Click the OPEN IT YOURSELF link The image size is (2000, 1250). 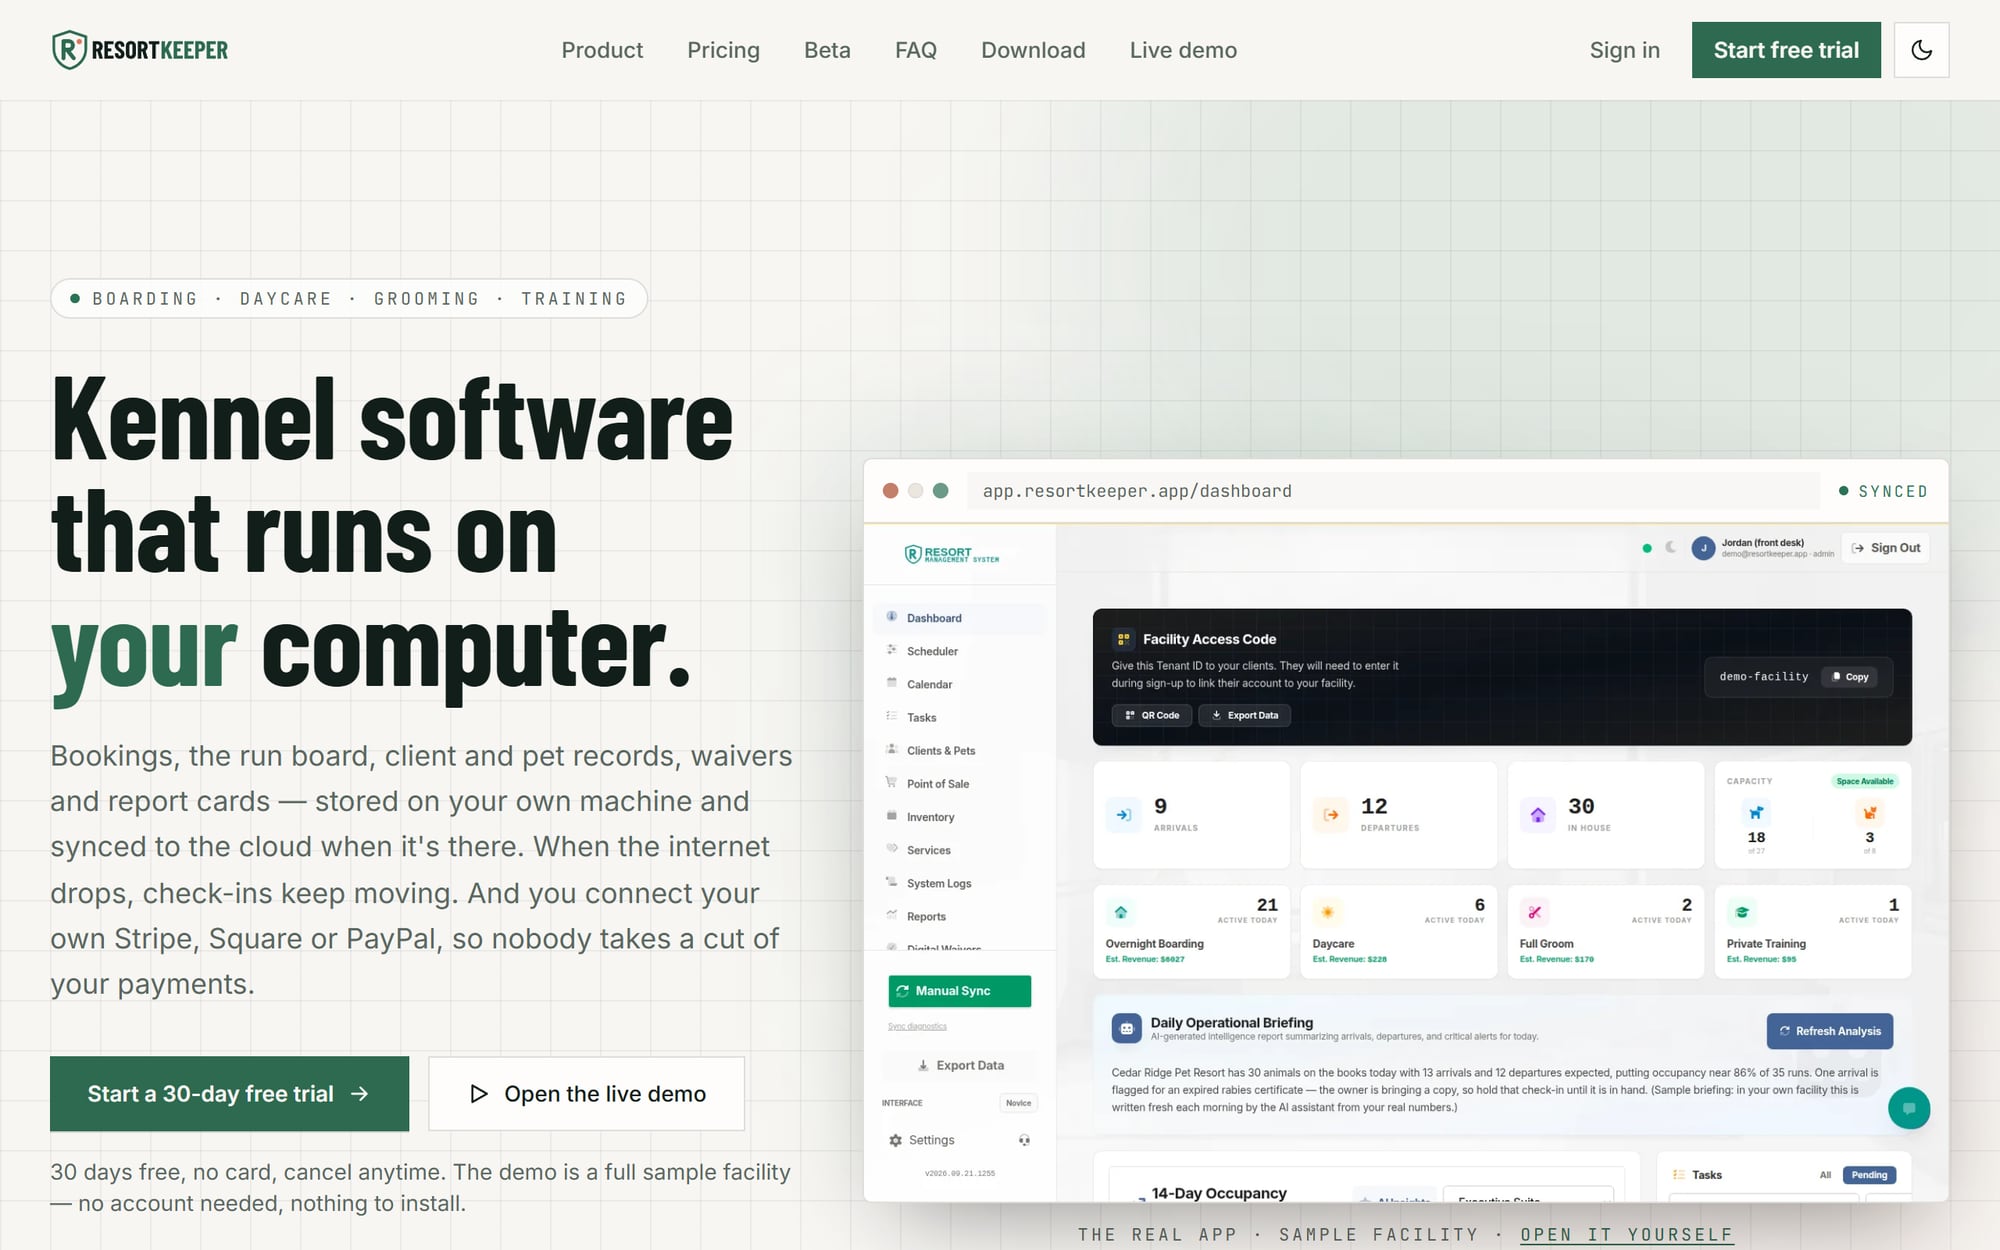point(1626,1235)
